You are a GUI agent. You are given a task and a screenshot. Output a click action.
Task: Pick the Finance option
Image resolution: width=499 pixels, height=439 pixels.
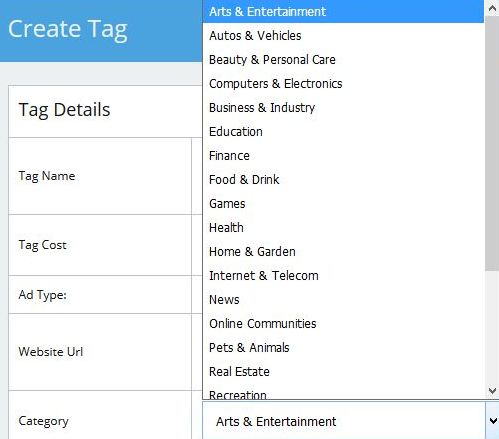tap(343, 156)
